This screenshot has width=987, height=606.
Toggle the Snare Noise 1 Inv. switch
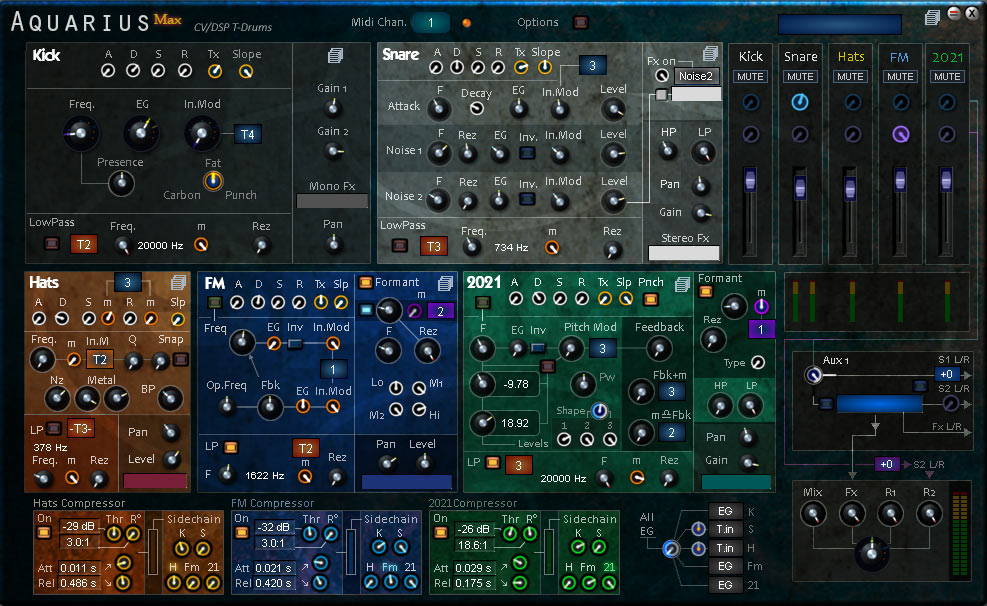pos(527,152)
